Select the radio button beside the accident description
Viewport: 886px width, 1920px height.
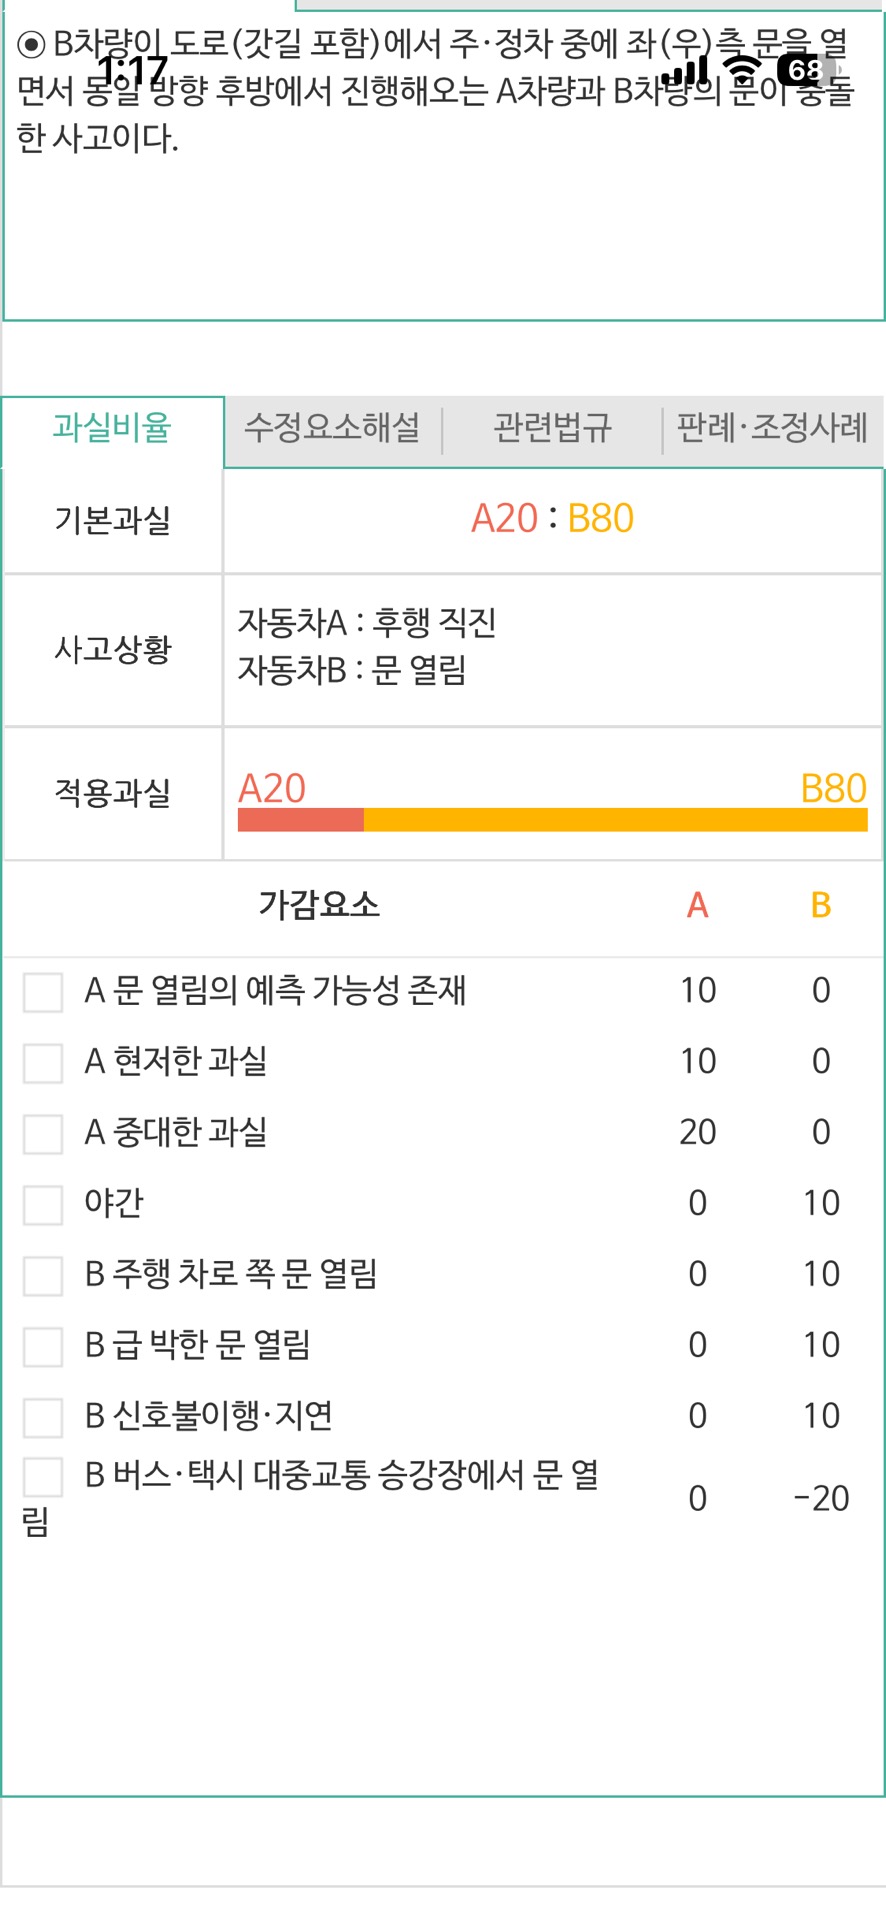tap(31, 45)
